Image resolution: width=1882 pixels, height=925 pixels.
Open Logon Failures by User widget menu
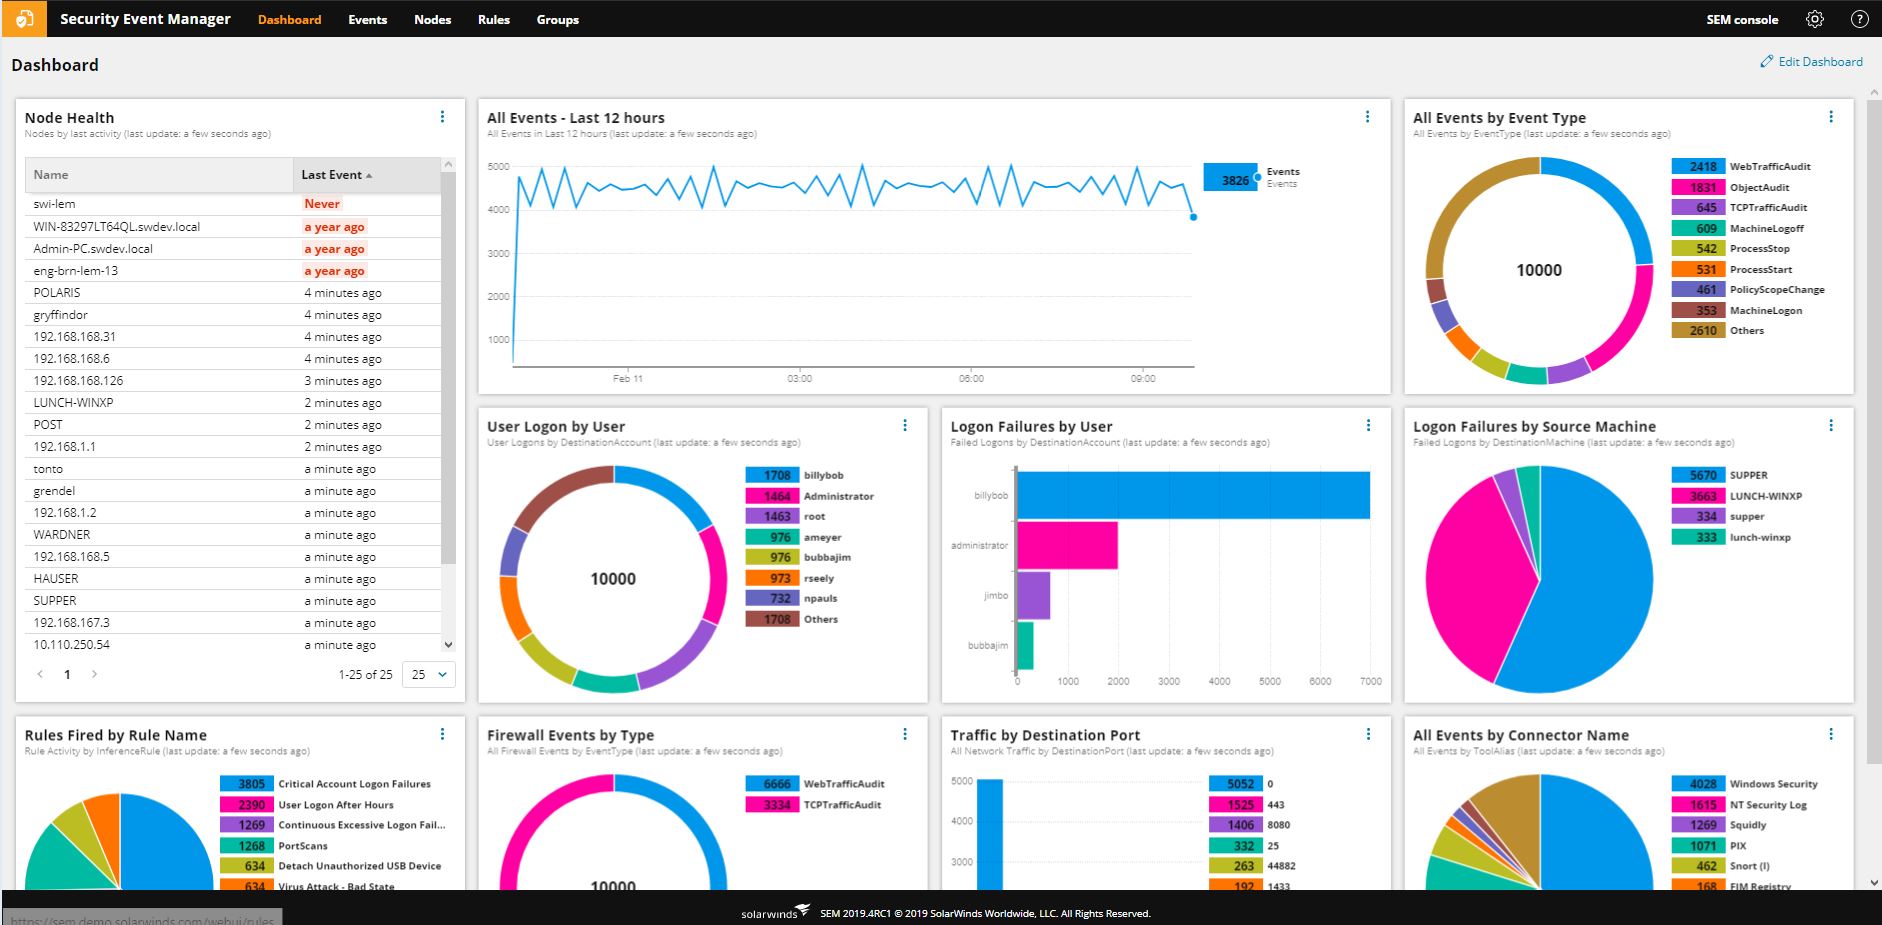[1368, 425]
